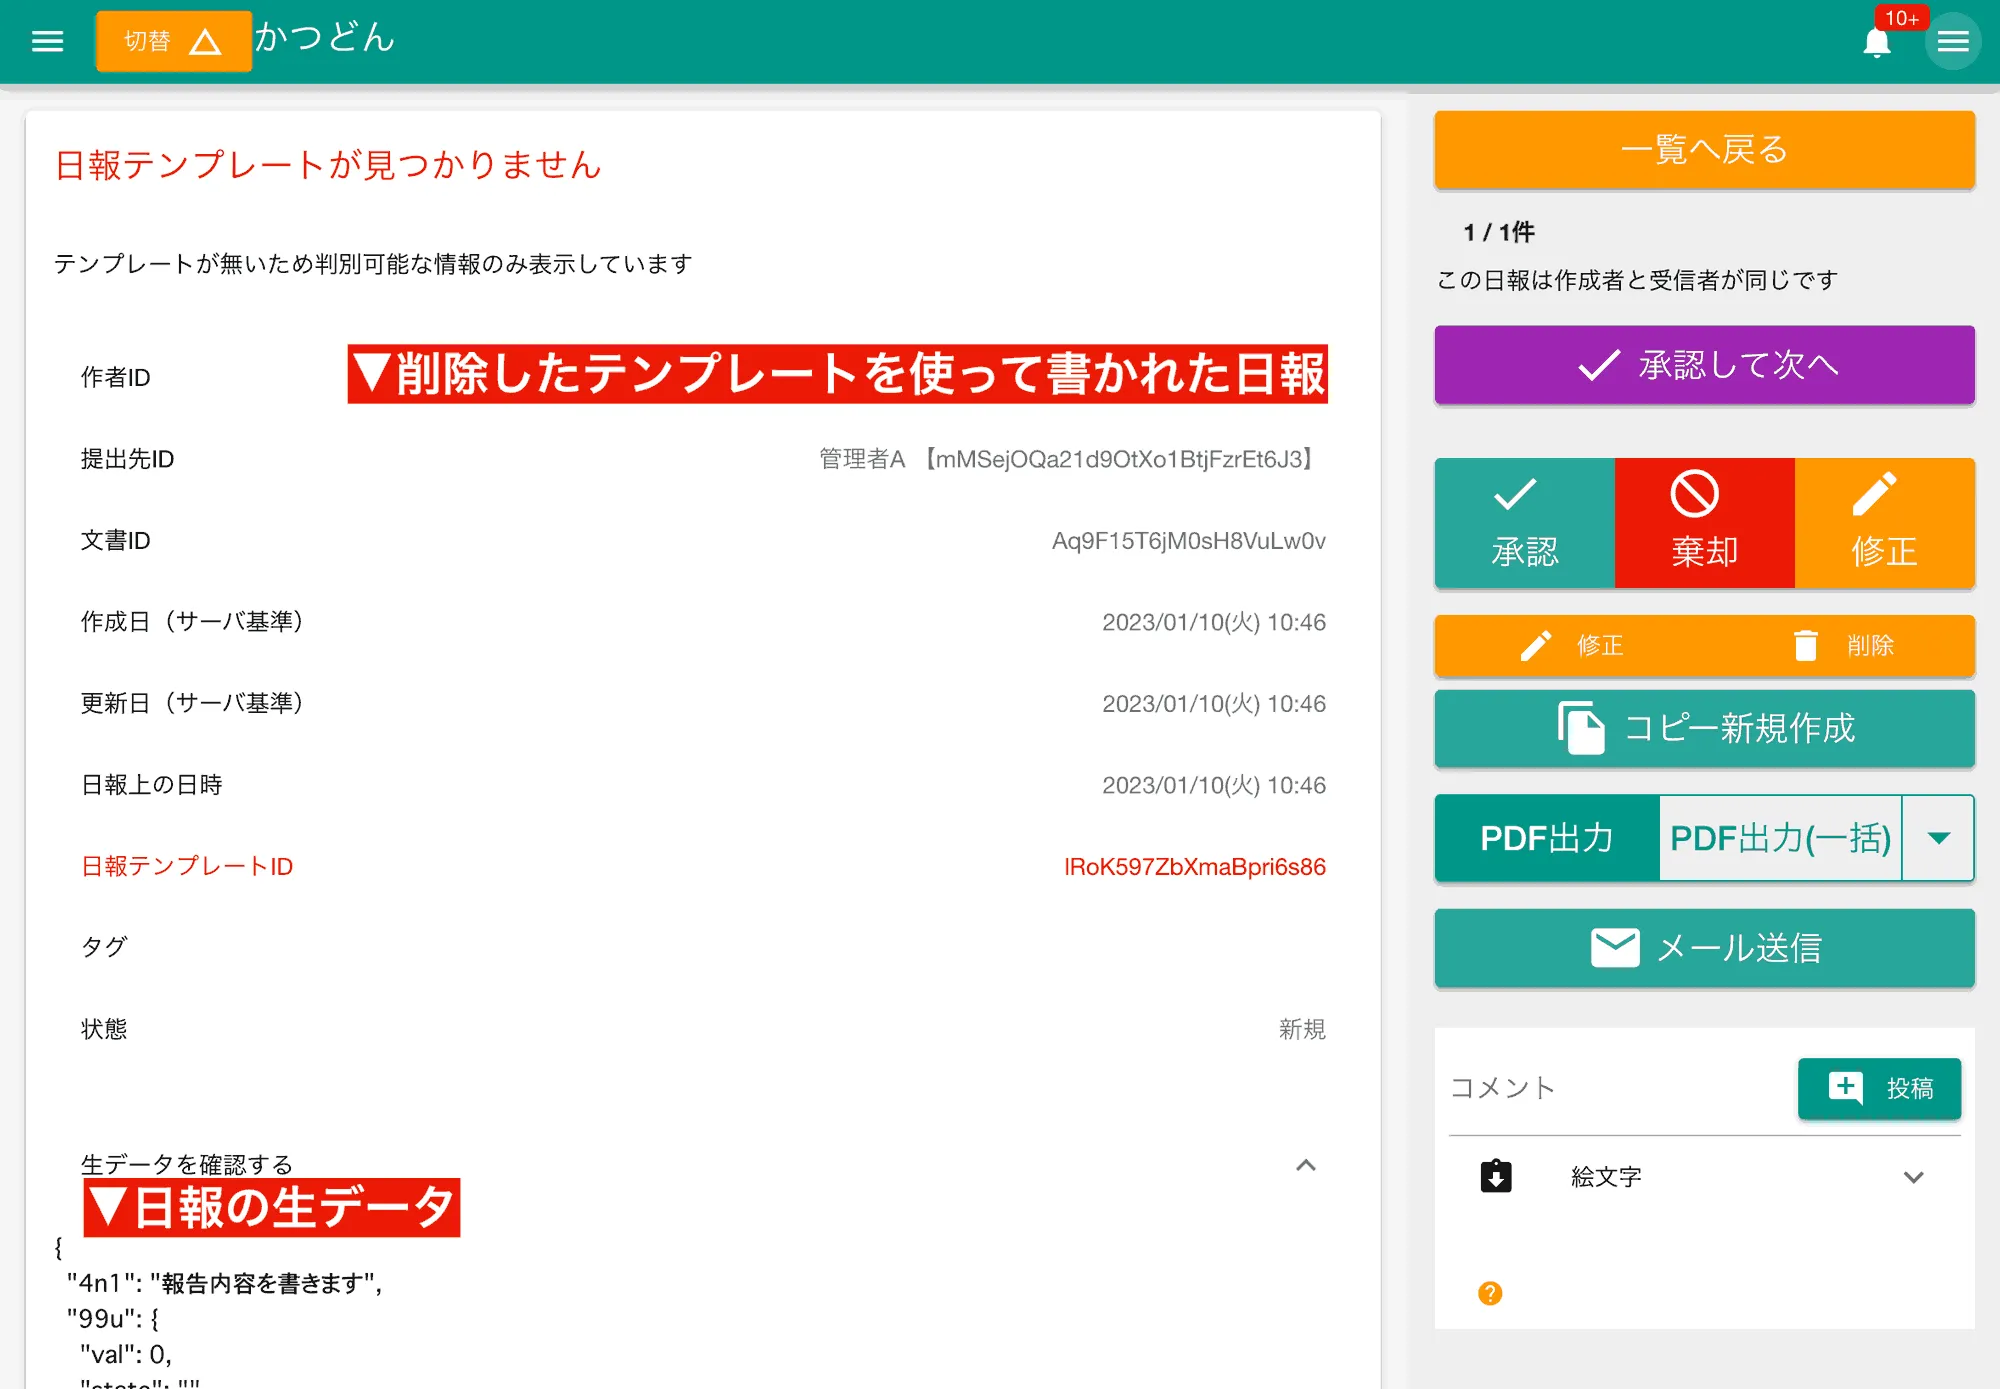Image resolution: width=2000 pixels, height=1389 pixels.
Task: Open the account menu at top right
Action: tap(1954, 40)
